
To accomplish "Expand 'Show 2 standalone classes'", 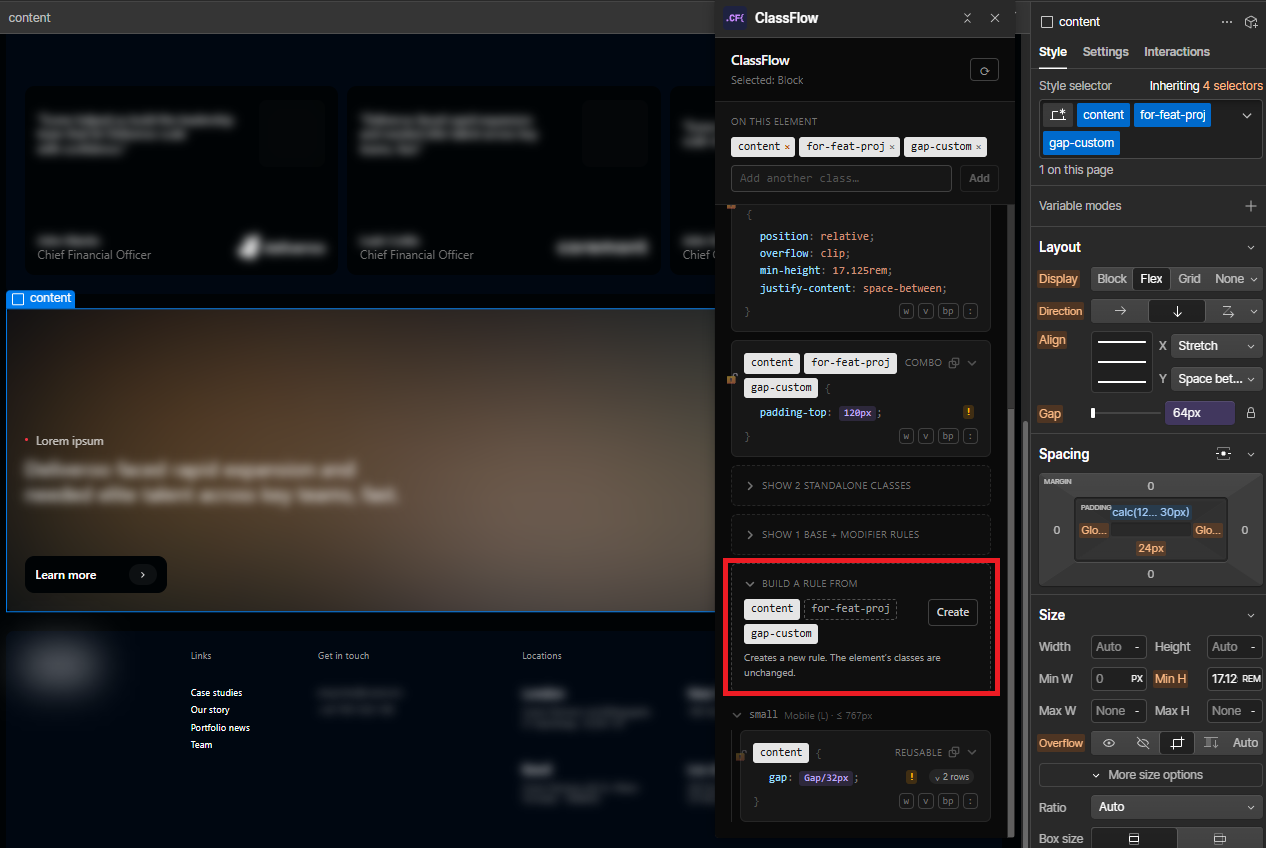I will point(861,486).
